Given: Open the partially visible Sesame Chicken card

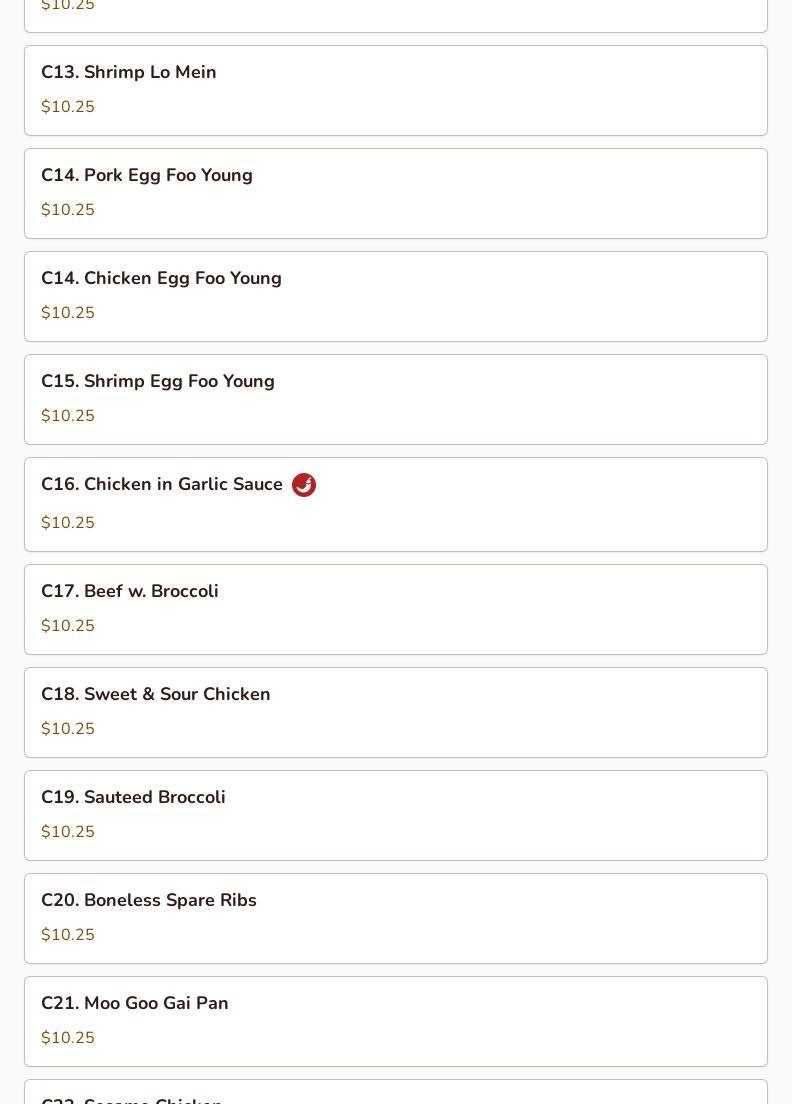Looking at the screenshot, I should pos(396,1092).
